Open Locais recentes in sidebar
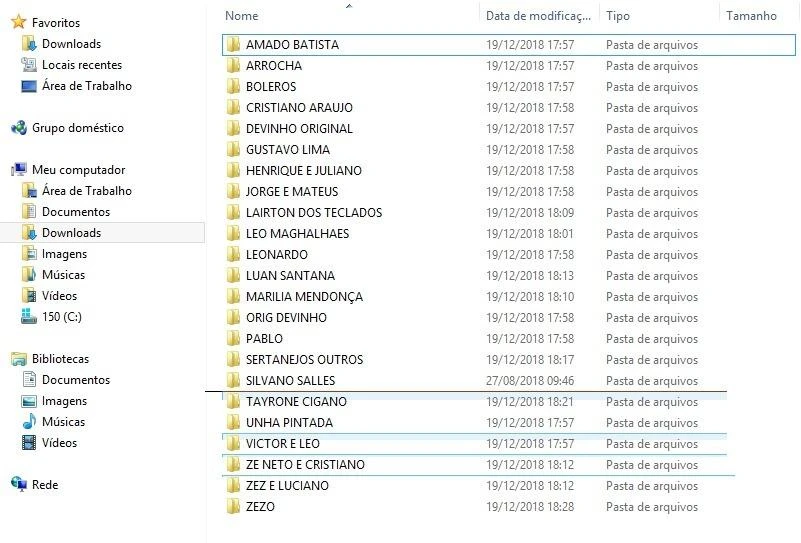 pyautogui.click(x=72, y=65)
